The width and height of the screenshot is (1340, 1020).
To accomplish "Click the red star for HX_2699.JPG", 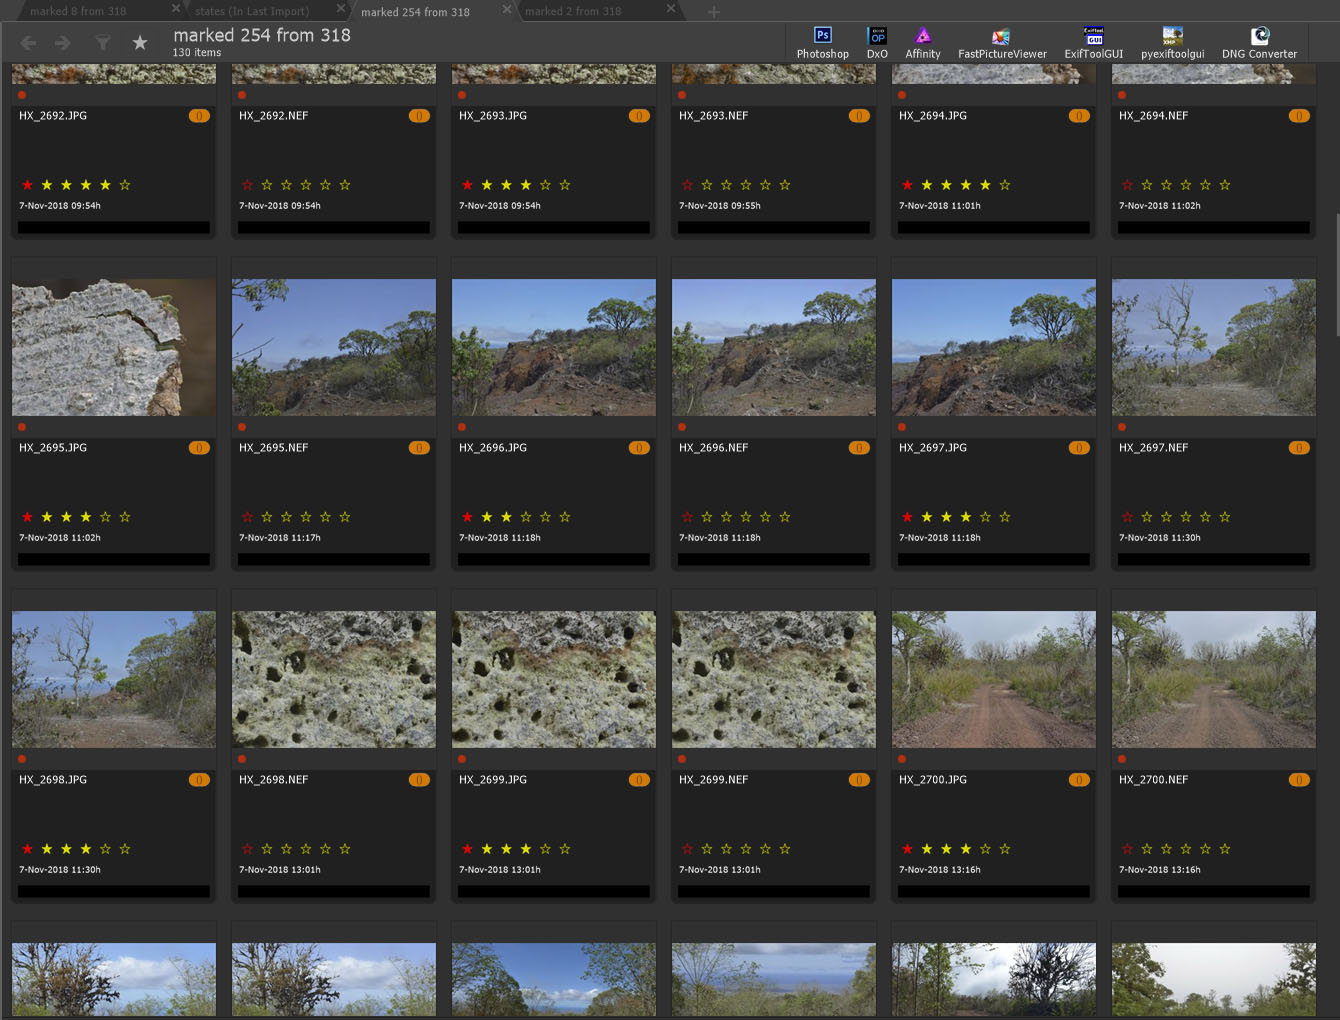I will [x=467, y=849].
